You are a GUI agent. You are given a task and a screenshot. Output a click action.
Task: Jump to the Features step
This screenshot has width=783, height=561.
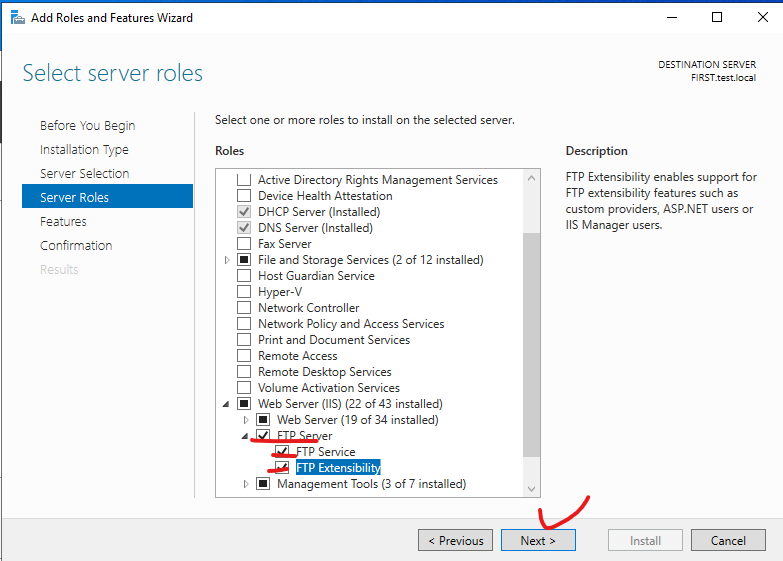[x=63, y=221]
